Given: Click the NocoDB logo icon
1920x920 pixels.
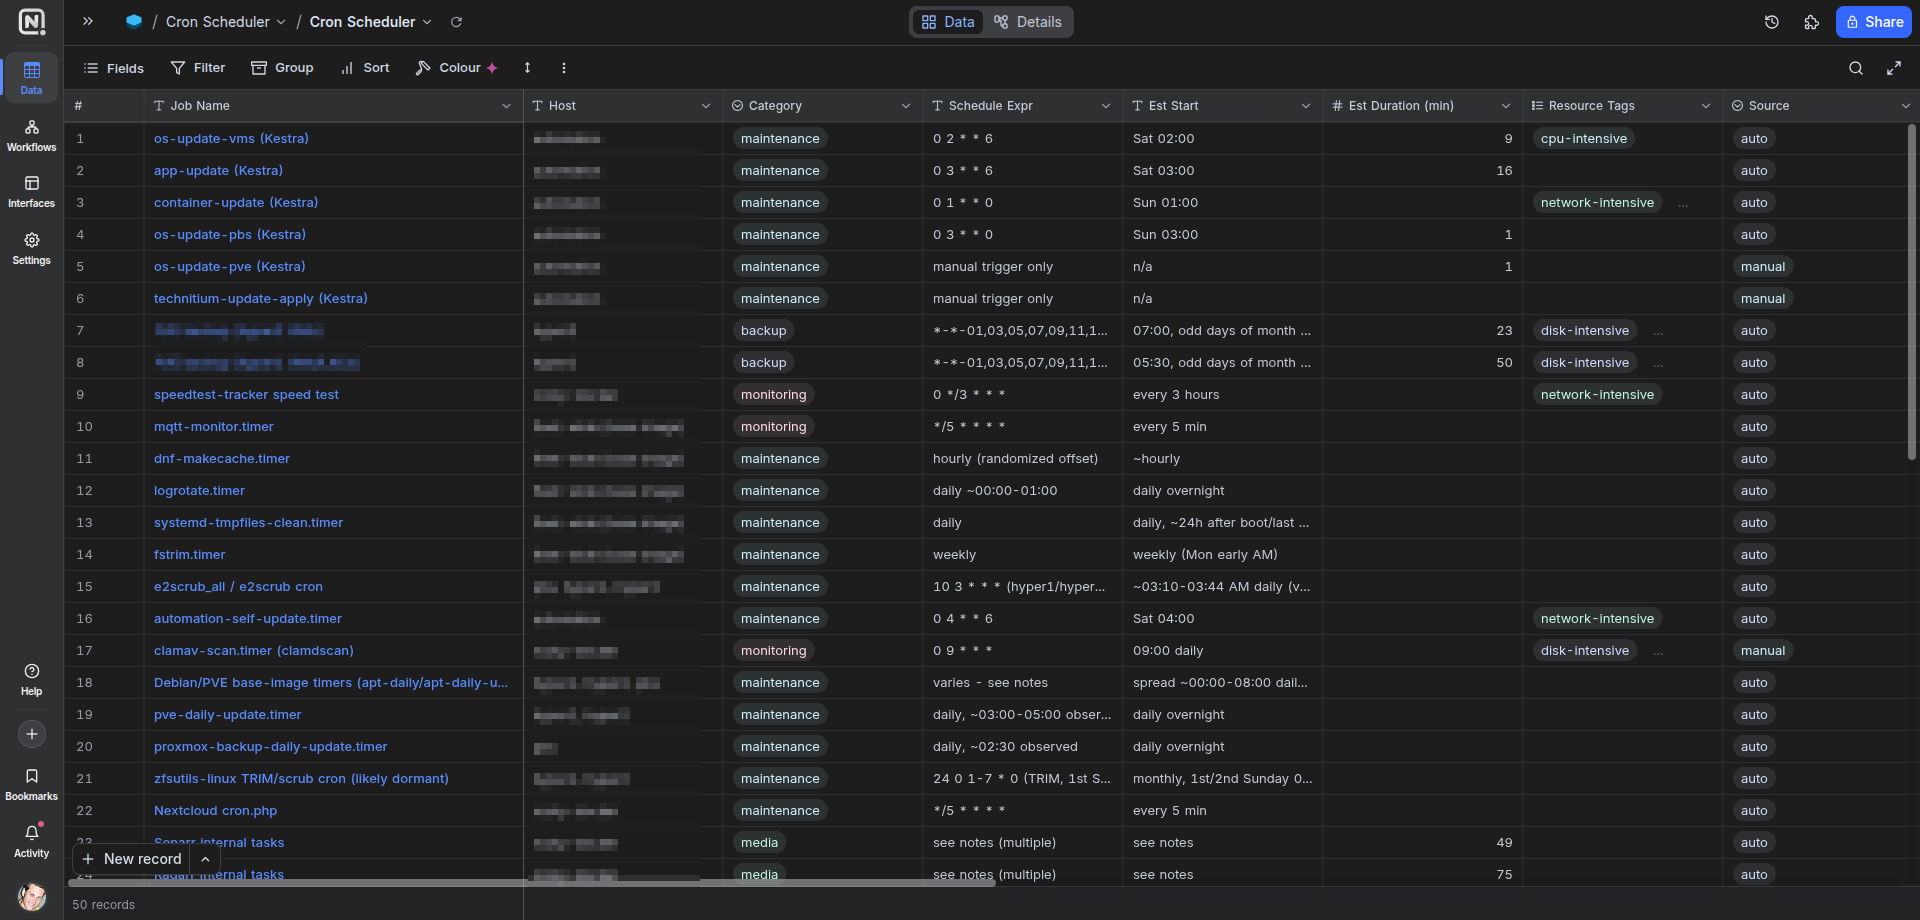Looking at the screenshot, I should tap(32, 22).
